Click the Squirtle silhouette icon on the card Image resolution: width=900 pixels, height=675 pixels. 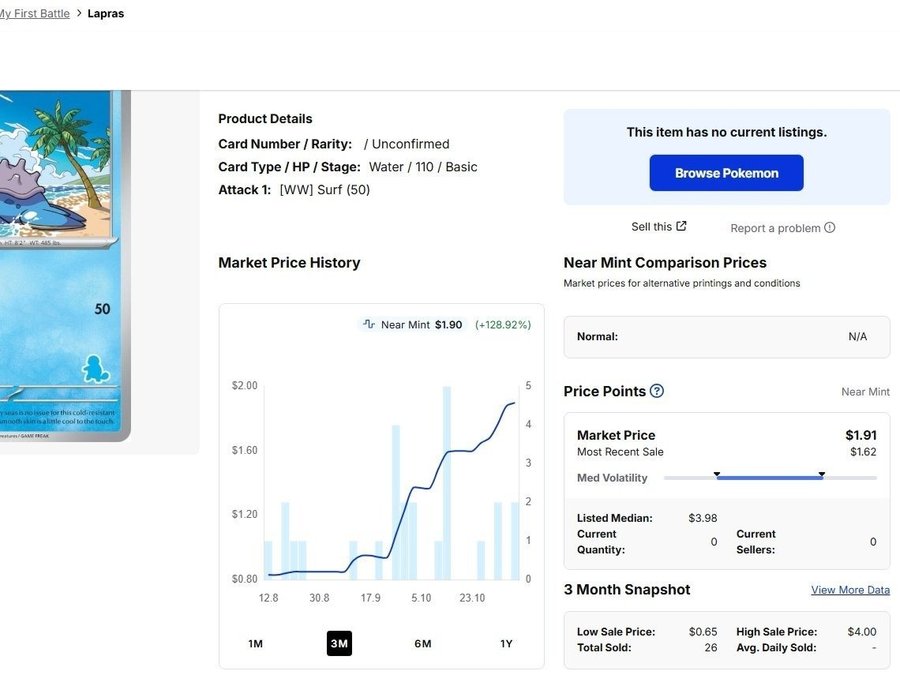[x=96, y=368]
